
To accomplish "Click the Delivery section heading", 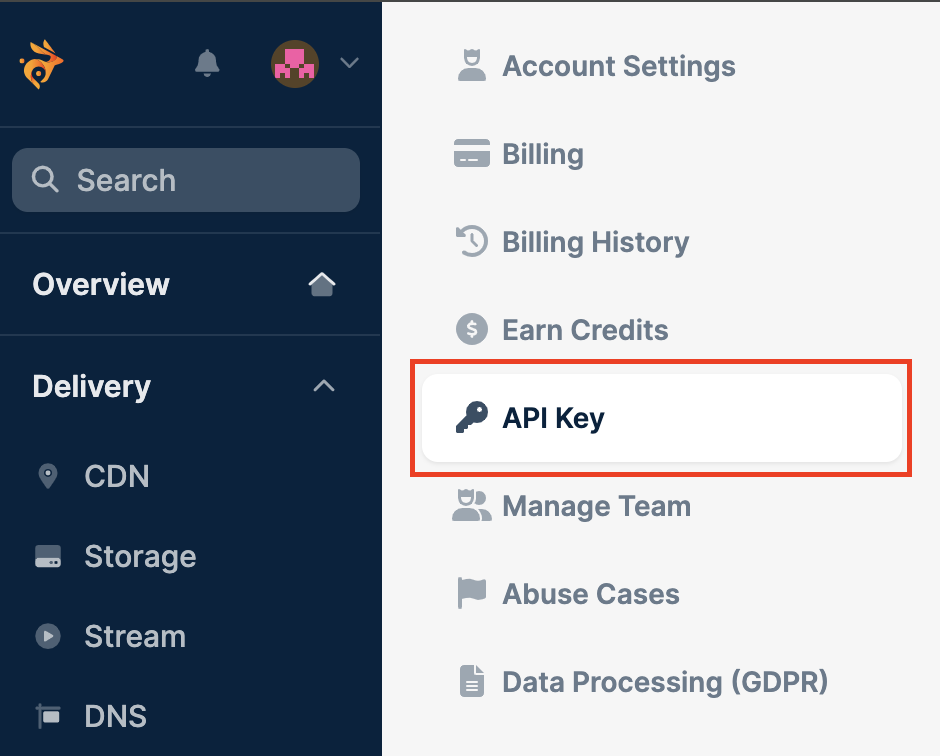I will coord(92,387).
